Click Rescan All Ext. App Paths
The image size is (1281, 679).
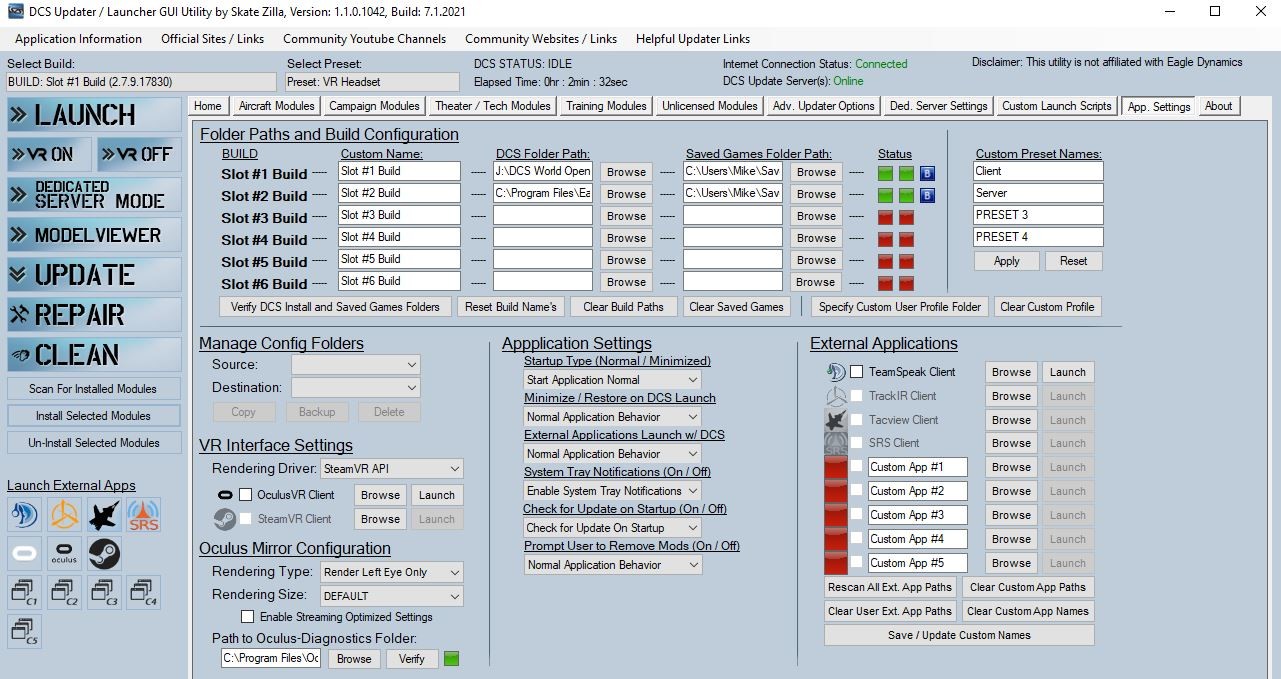[890, 587]
